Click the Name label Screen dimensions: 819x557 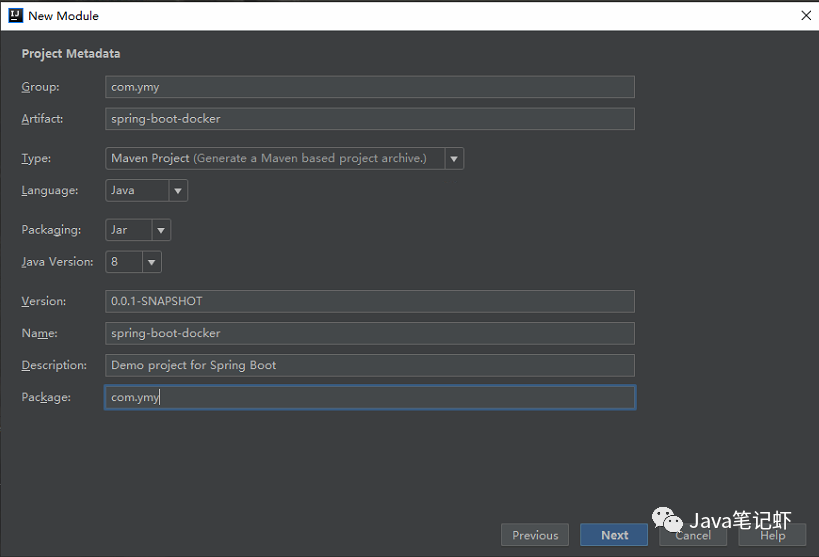tap(40, 333)
